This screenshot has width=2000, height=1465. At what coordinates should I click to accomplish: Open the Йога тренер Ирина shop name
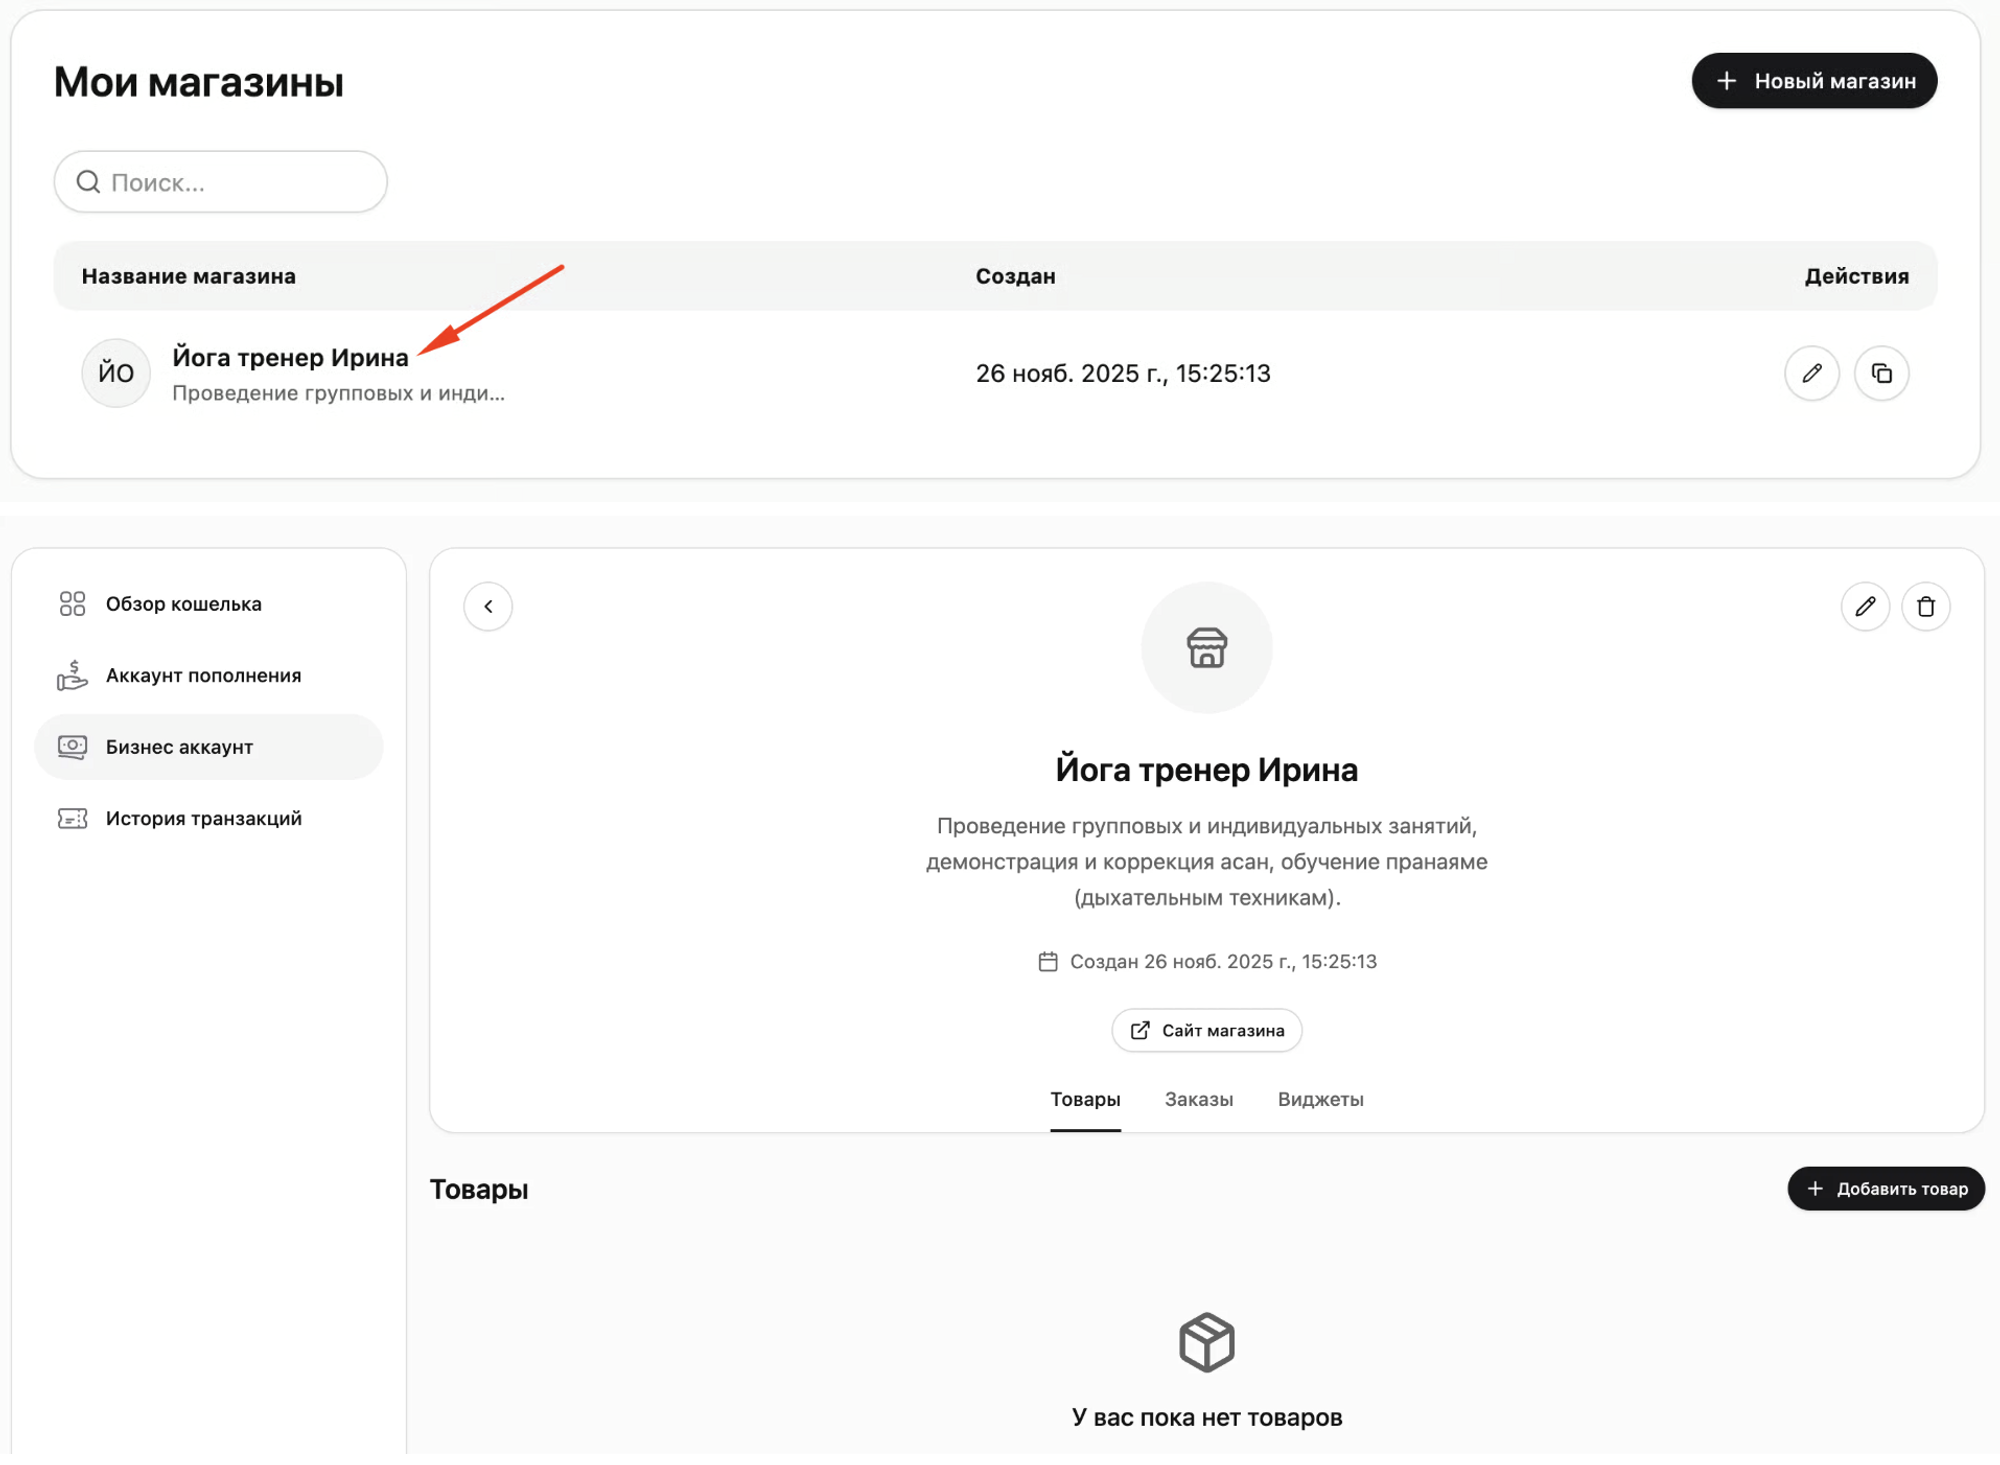click(x=290, y=357)
